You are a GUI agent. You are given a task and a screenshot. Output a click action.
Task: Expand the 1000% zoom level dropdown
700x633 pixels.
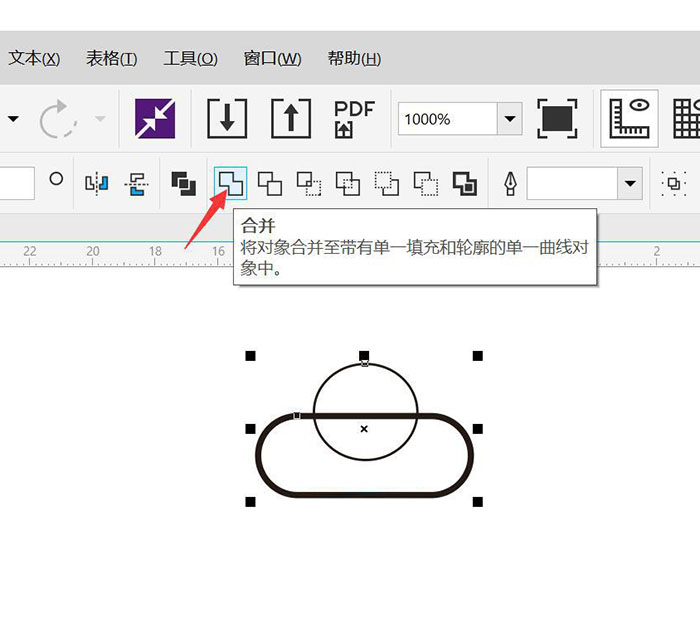pos(510,119)
